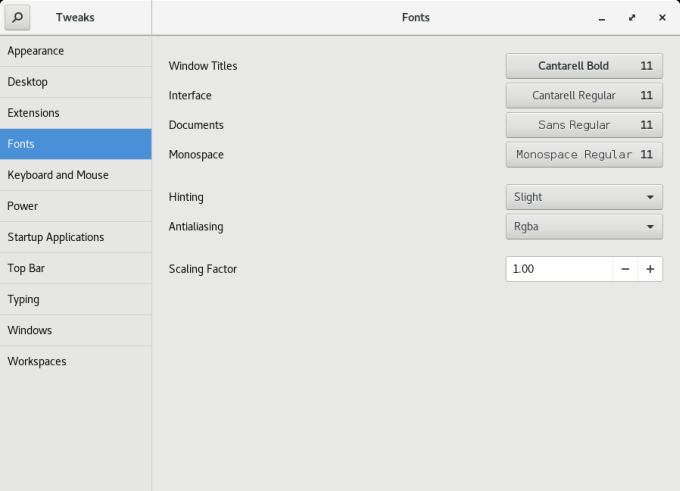Open the Antialiasing dropdown
The image size is (680, 491).
(x=584, y=227)
